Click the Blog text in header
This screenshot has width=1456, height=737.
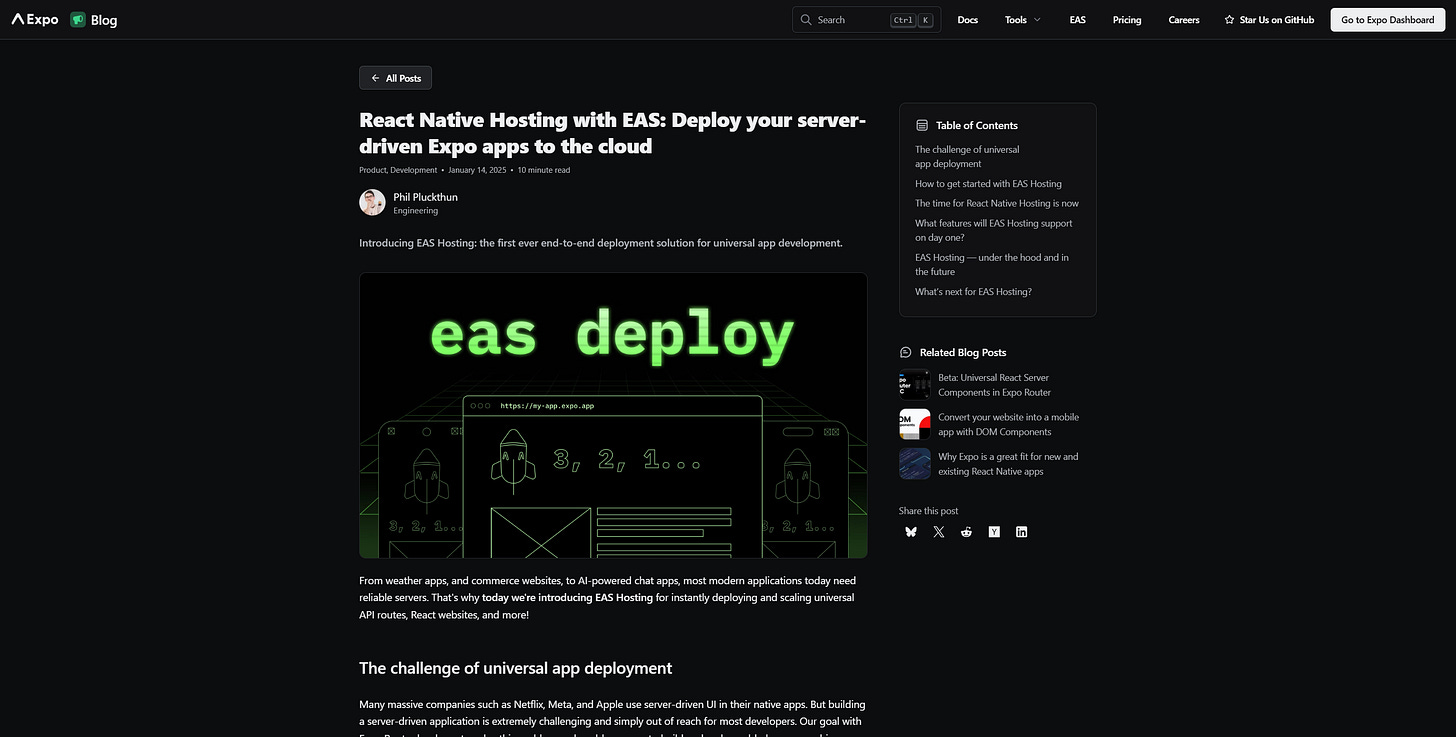(104, 20)
